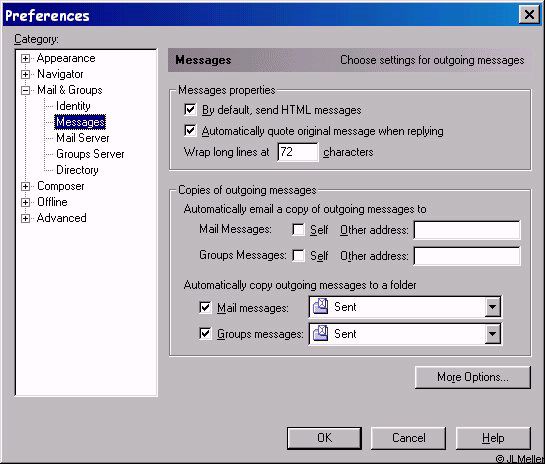Click the Sent folder icon for Groups messages
This screenshot has height=464, width=545.
point(320,334)
